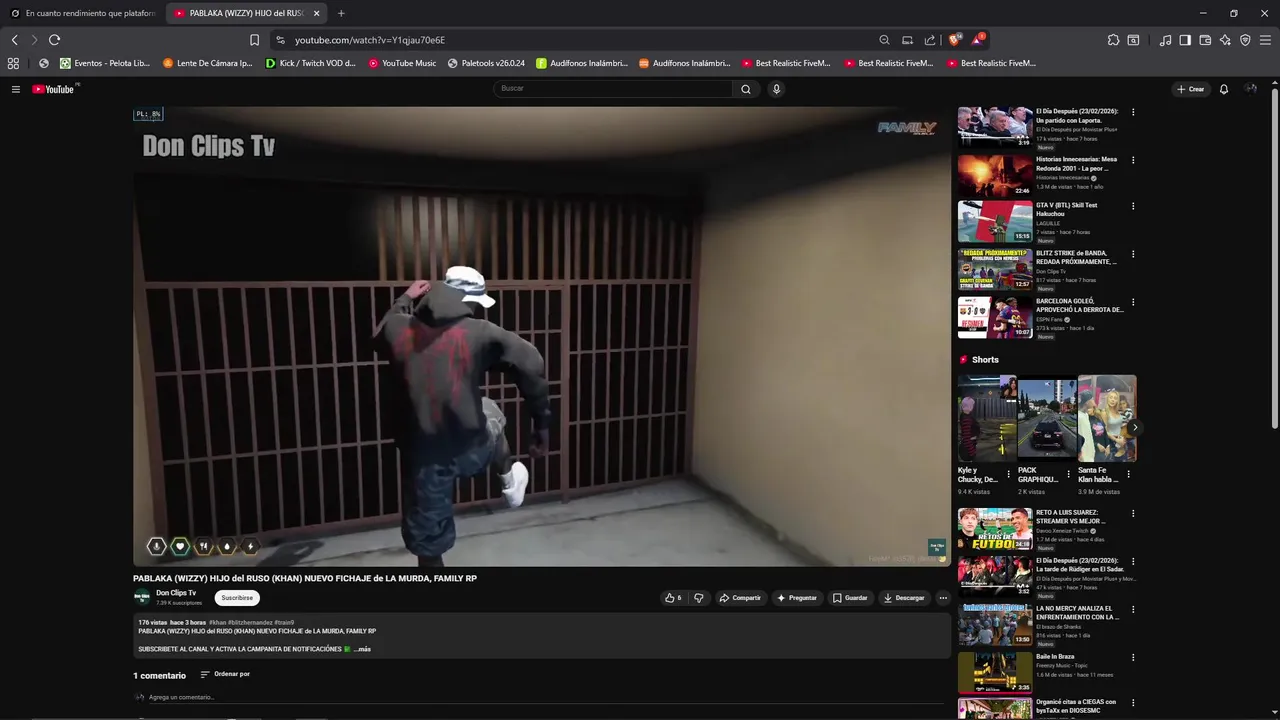Click the share icon in the address bar

pyautogui.click(x=930, y=40)
